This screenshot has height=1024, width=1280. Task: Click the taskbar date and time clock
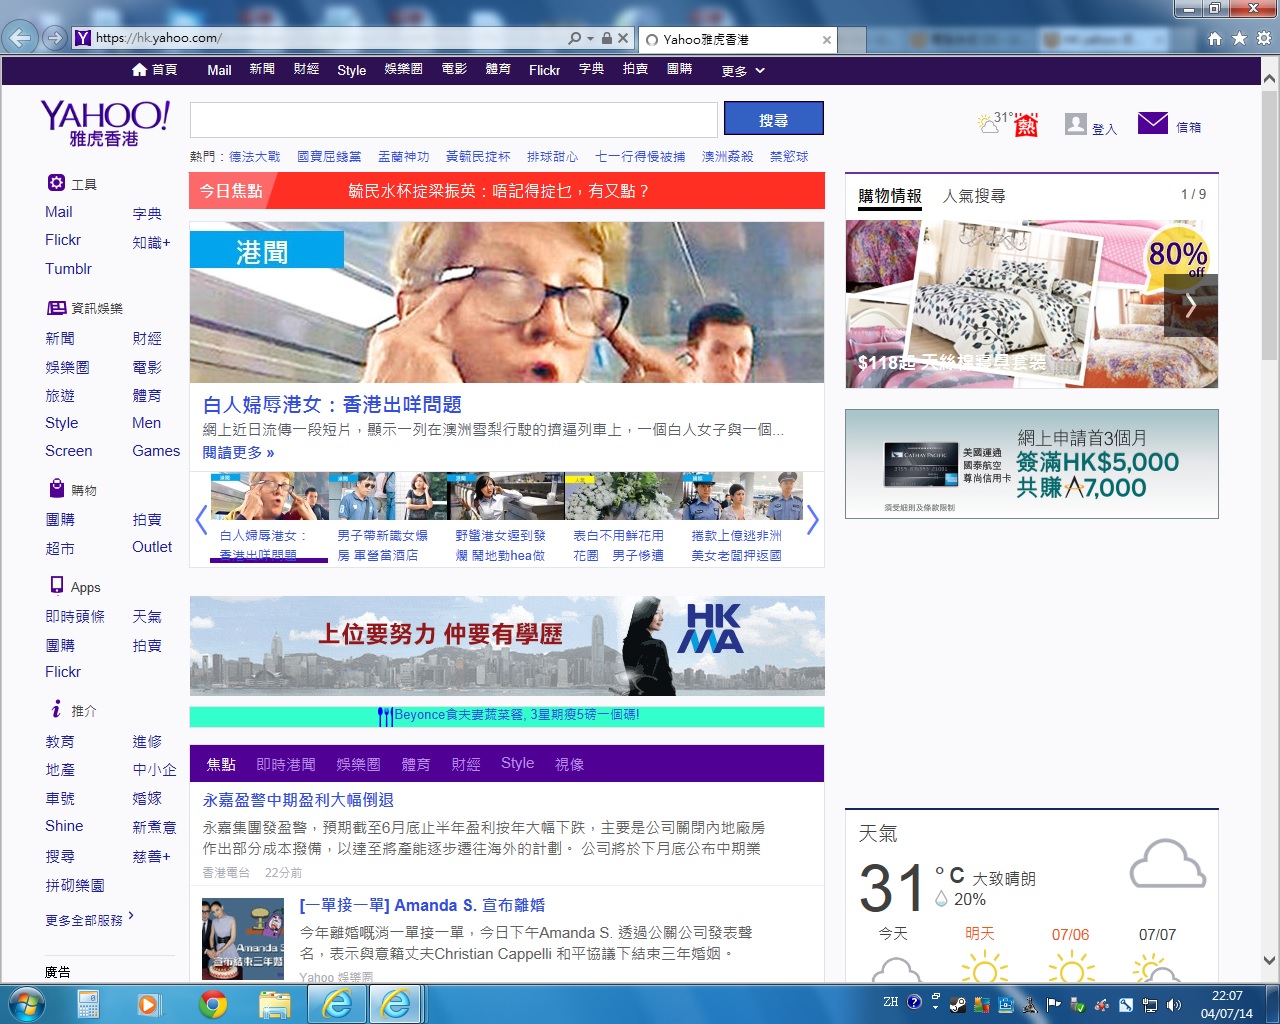[x=1226, y=1005]
